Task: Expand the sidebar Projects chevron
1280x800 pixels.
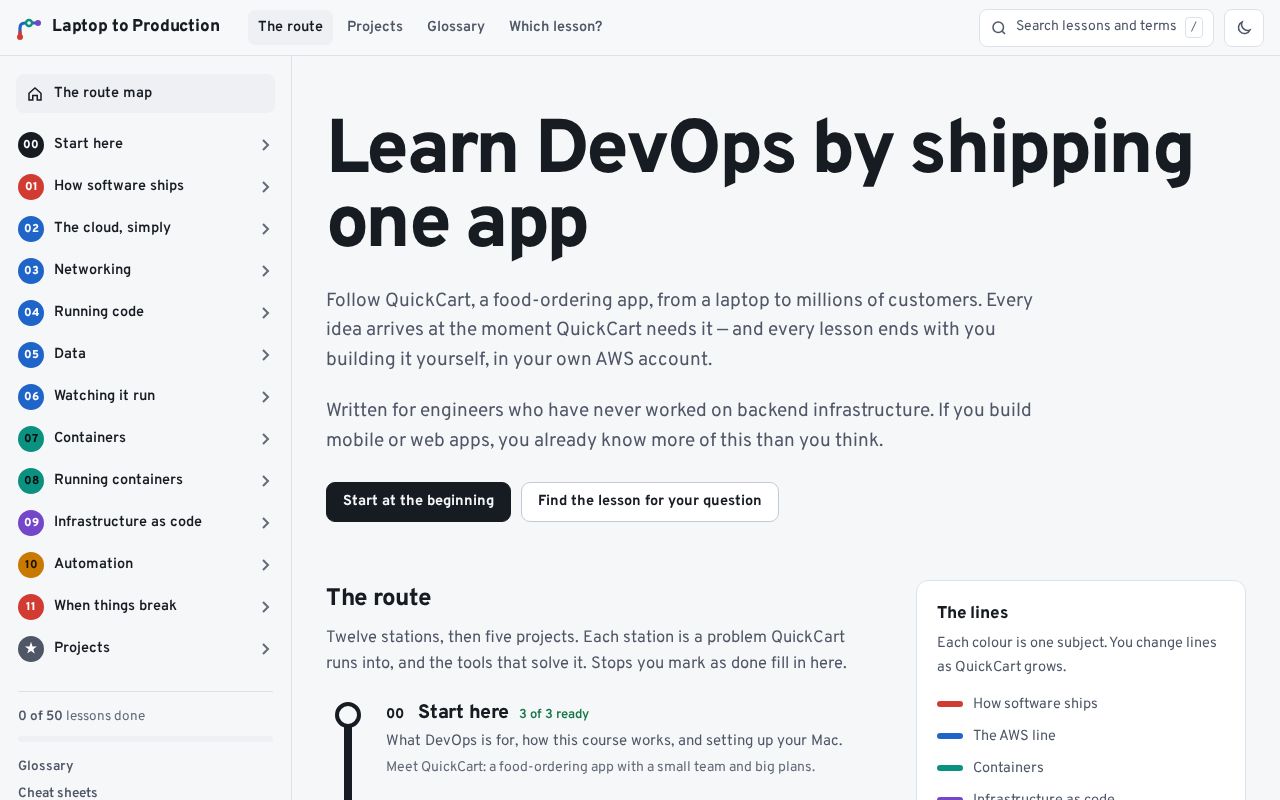Action: coord(265,649)
